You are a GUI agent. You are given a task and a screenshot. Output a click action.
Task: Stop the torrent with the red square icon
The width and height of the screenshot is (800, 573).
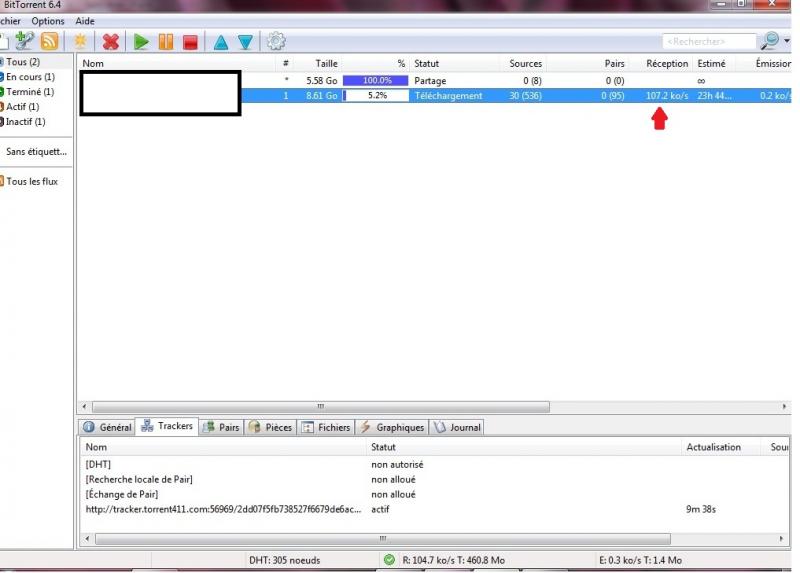[x=190, y=41]
